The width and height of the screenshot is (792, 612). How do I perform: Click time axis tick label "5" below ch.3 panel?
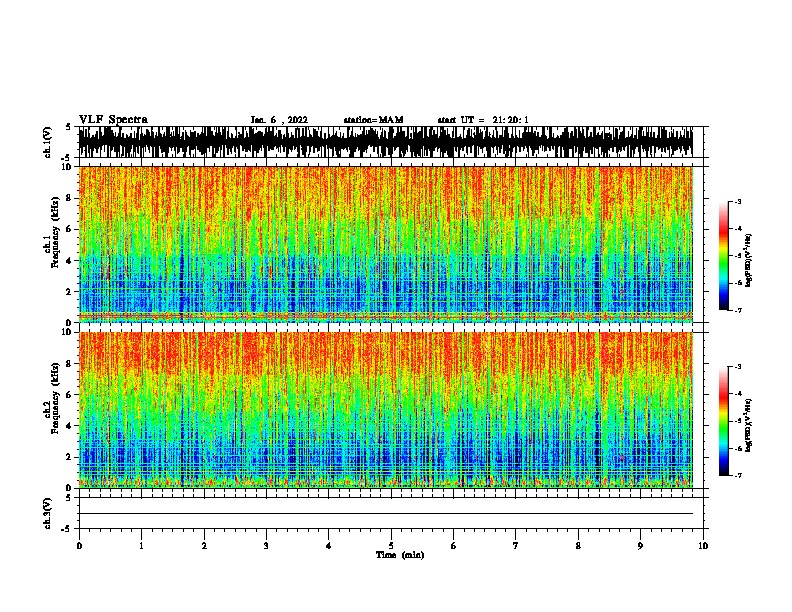(x=391, y=546)
